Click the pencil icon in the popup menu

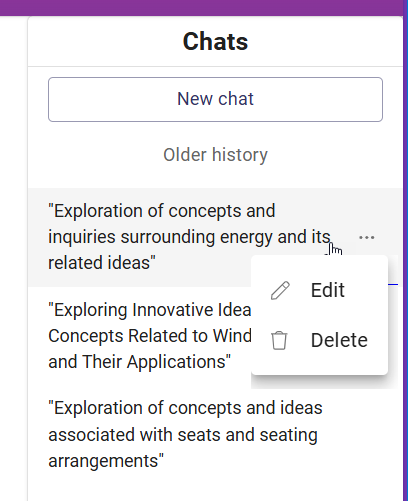[x=280, y=290]
